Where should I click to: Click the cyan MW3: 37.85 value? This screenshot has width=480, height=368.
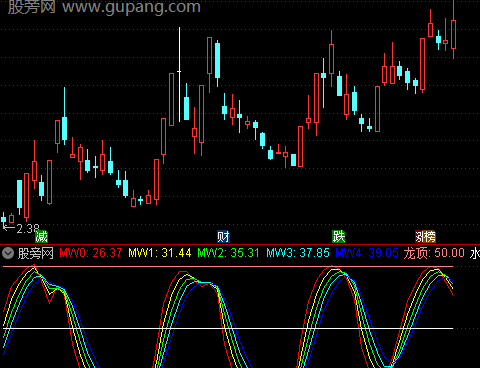[298, 253]
